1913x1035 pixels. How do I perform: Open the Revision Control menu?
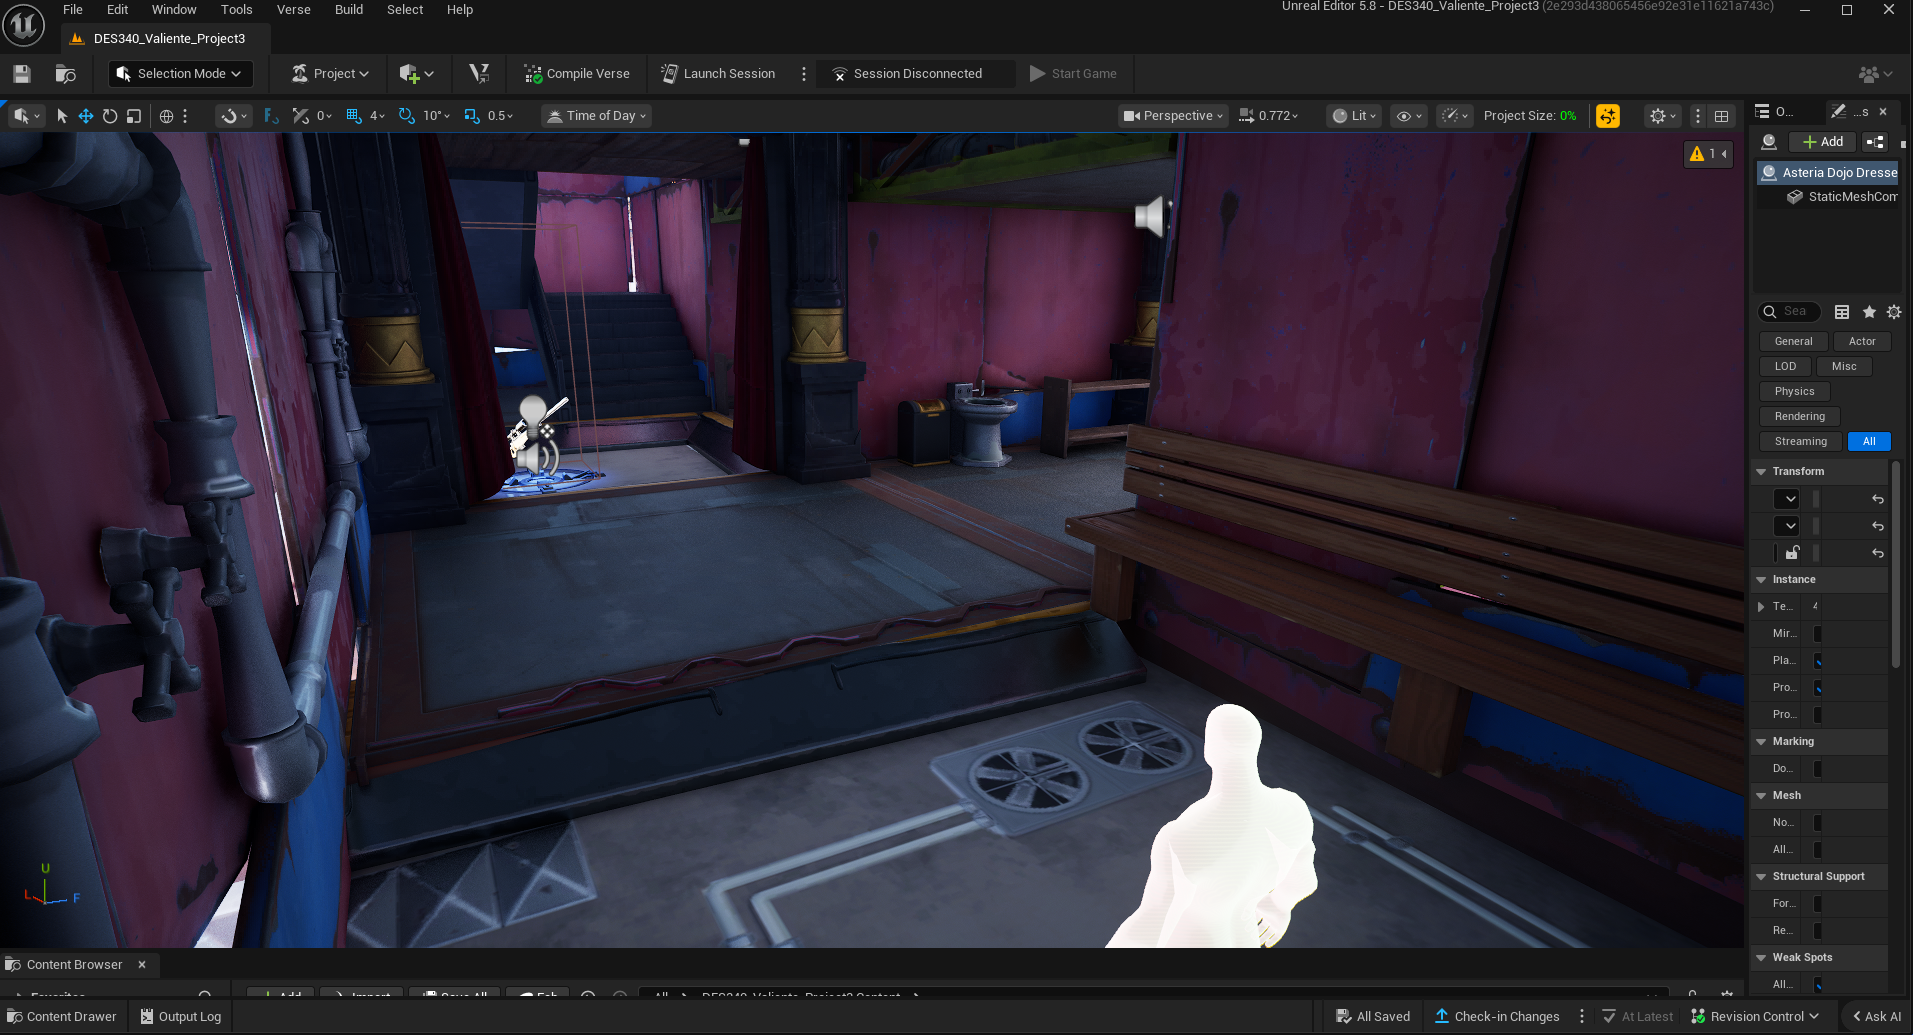click(1755, 1017)
